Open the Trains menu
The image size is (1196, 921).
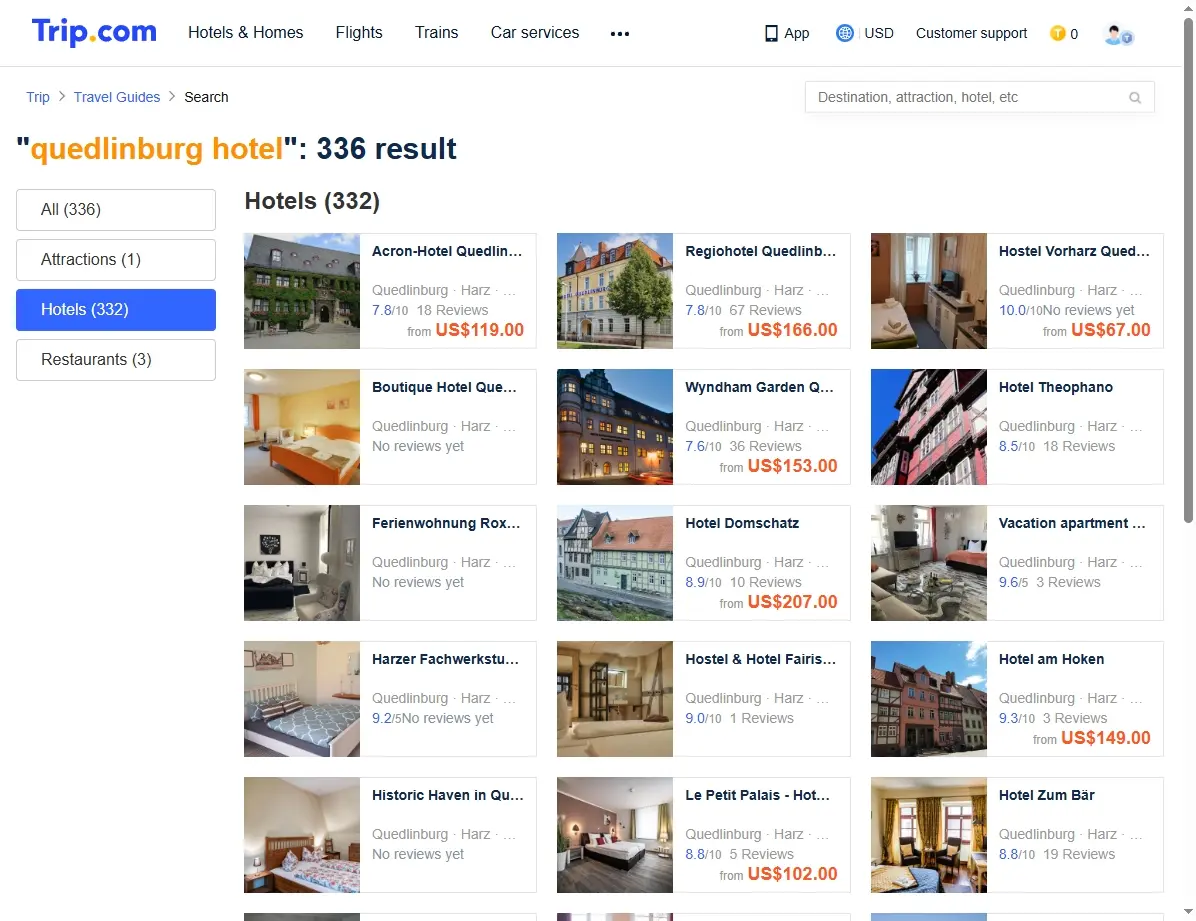[x=436, y=32]
